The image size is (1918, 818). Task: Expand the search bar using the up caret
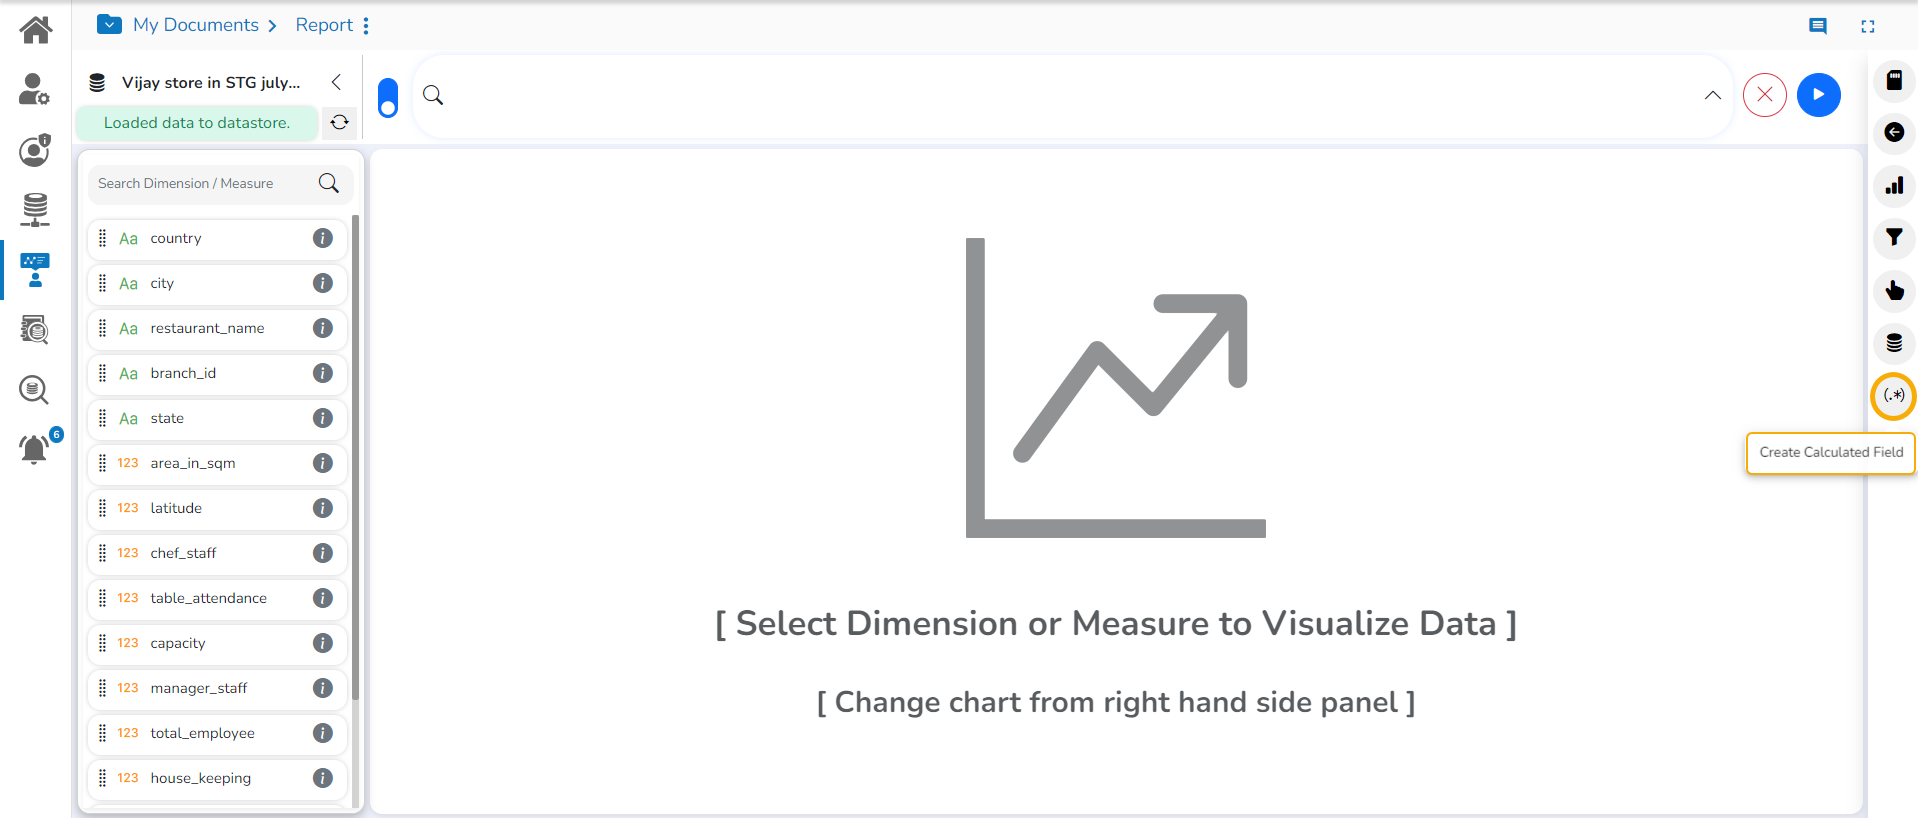pyautogui.click(x=1712, y=95)
